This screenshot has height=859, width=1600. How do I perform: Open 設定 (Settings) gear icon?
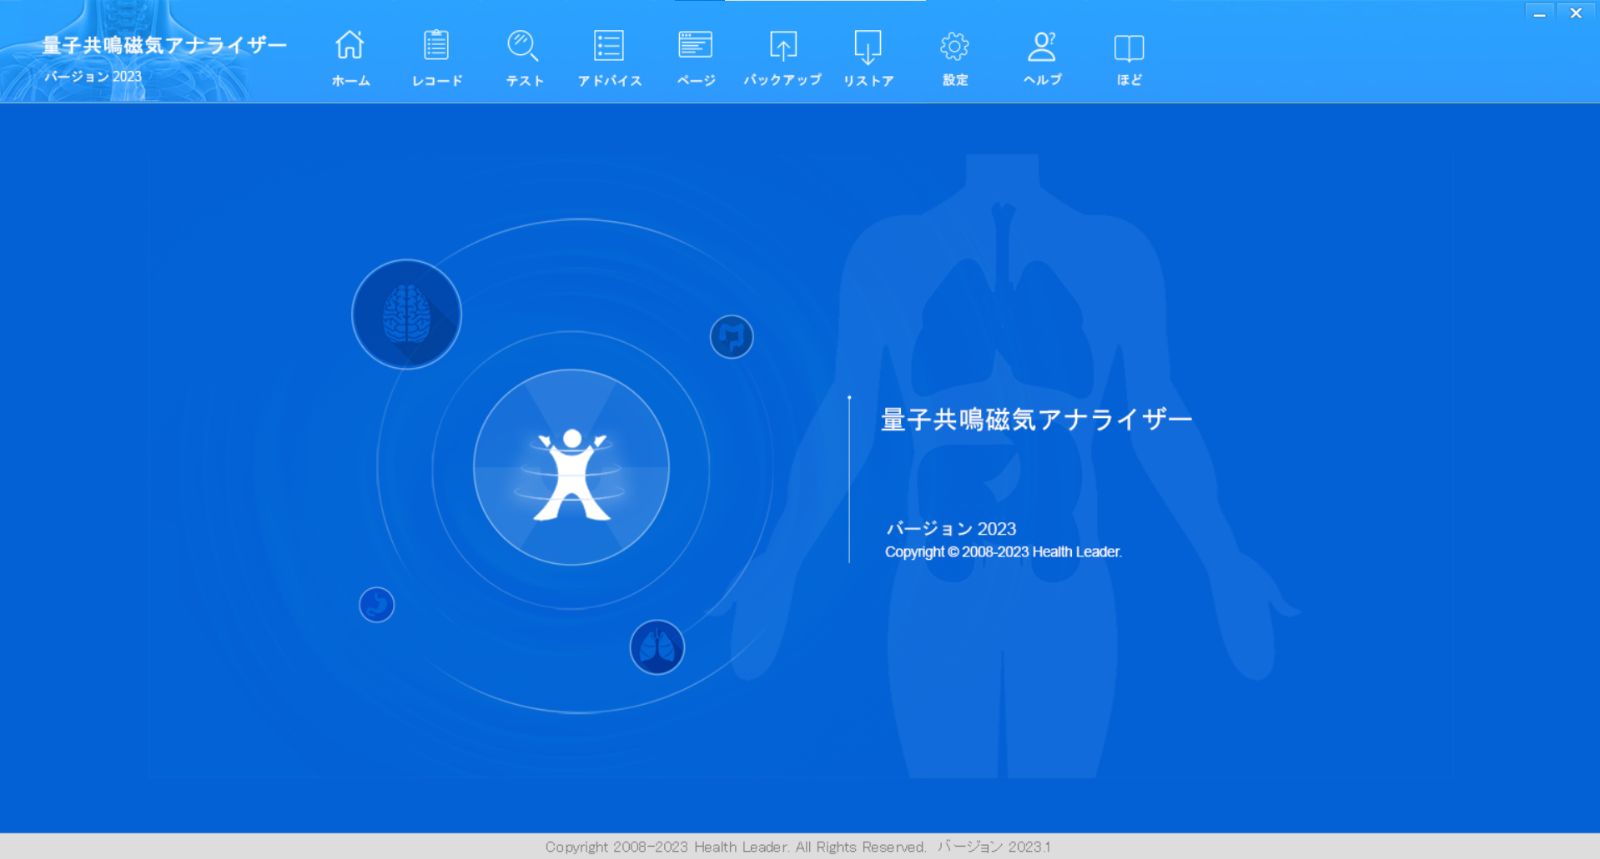coord(954,47)
